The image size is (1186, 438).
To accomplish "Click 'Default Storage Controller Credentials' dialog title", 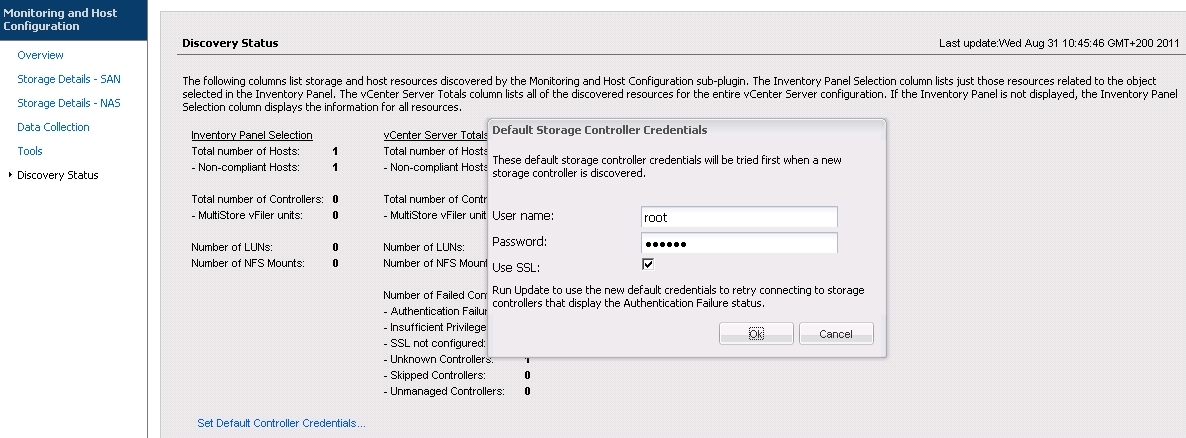I will 600,130.
